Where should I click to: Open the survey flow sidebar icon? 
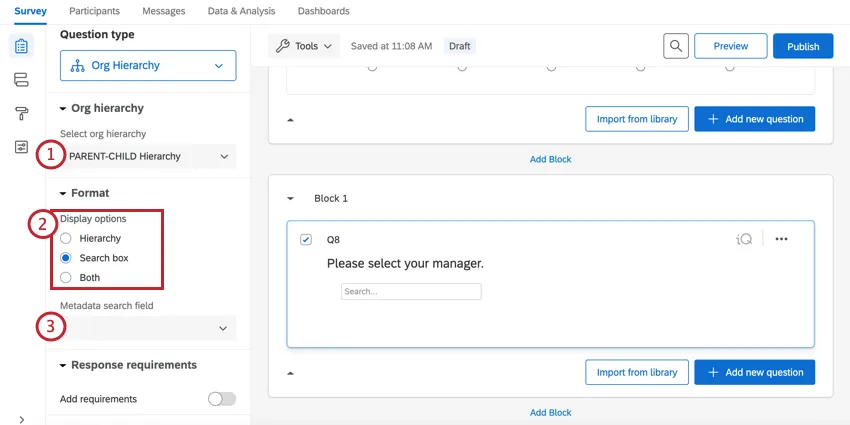pyautogui.click(x=21, y=80)
